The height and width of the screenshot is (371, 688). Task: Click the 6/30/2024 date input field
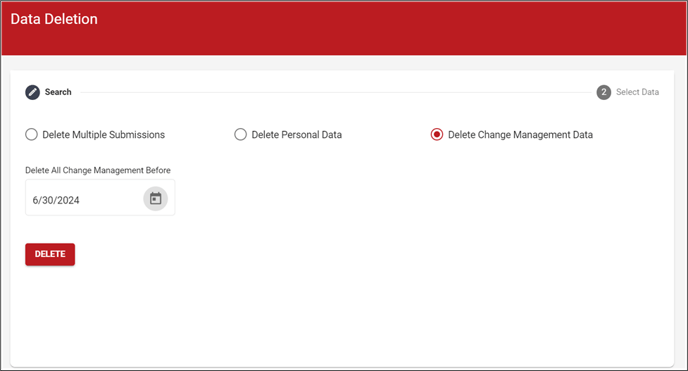tap(100, 197)
